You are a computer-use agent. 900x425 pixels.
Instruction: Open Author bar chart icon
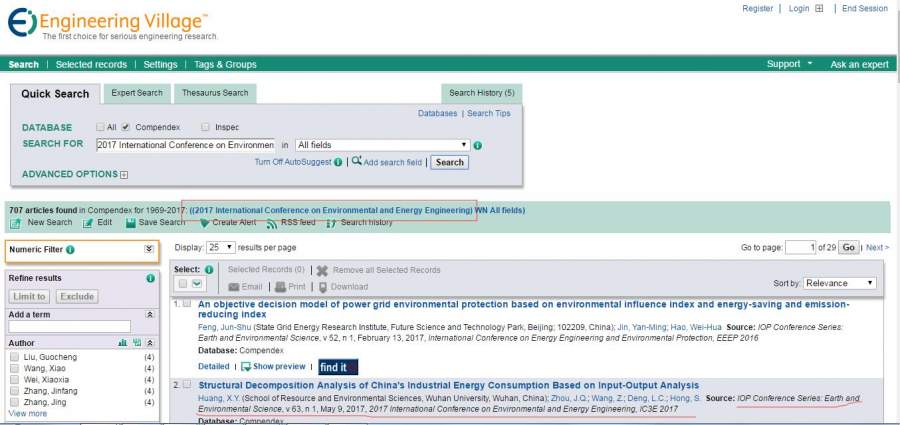click(x=122, y=342)
